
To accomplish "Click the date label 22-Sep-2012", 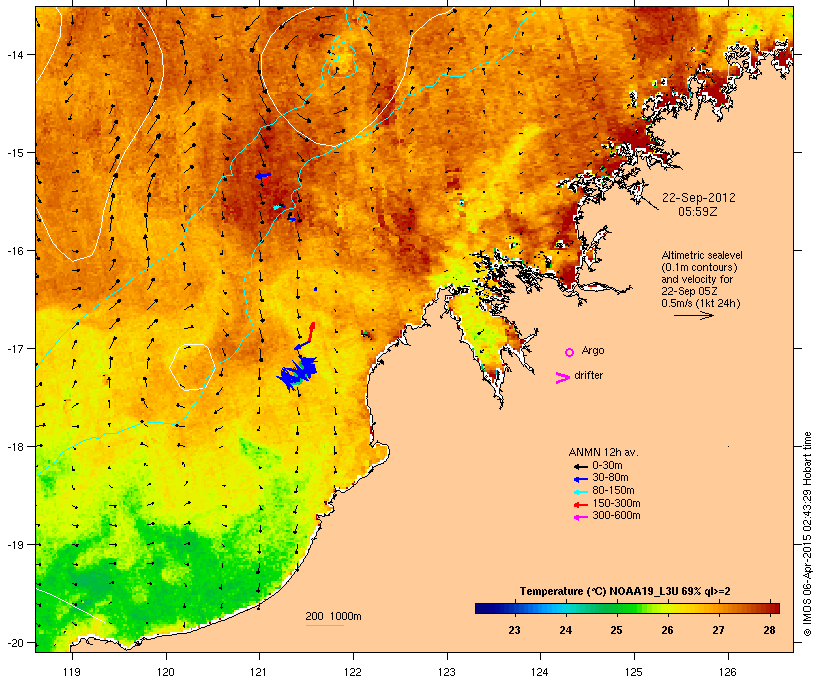I will pos(698,198).
